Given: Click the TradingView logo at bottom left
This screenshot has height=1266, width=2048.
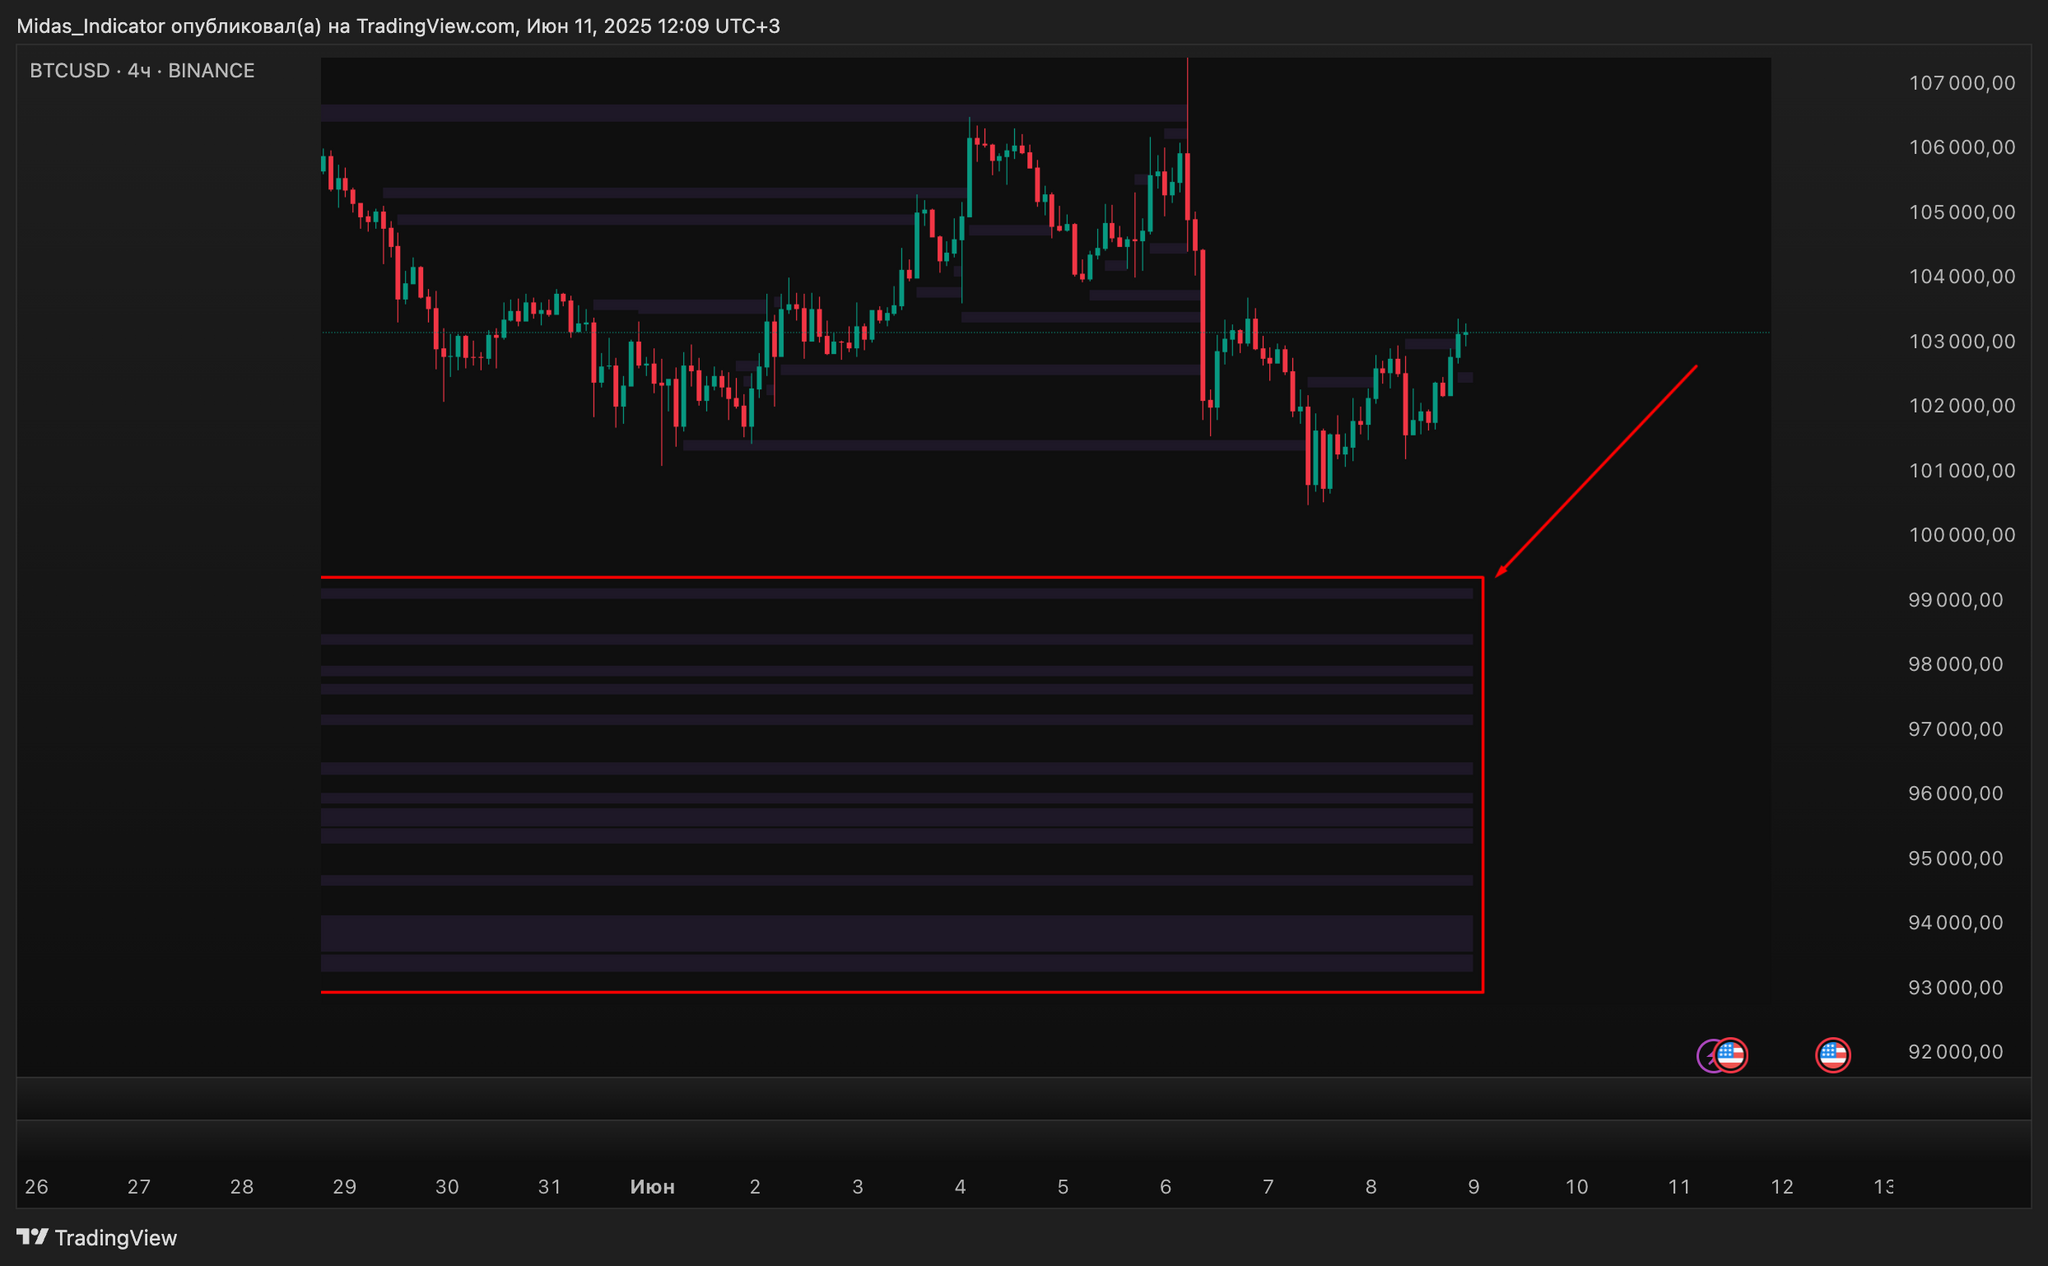Looking at the screenshot, I should click(97, 1238).
